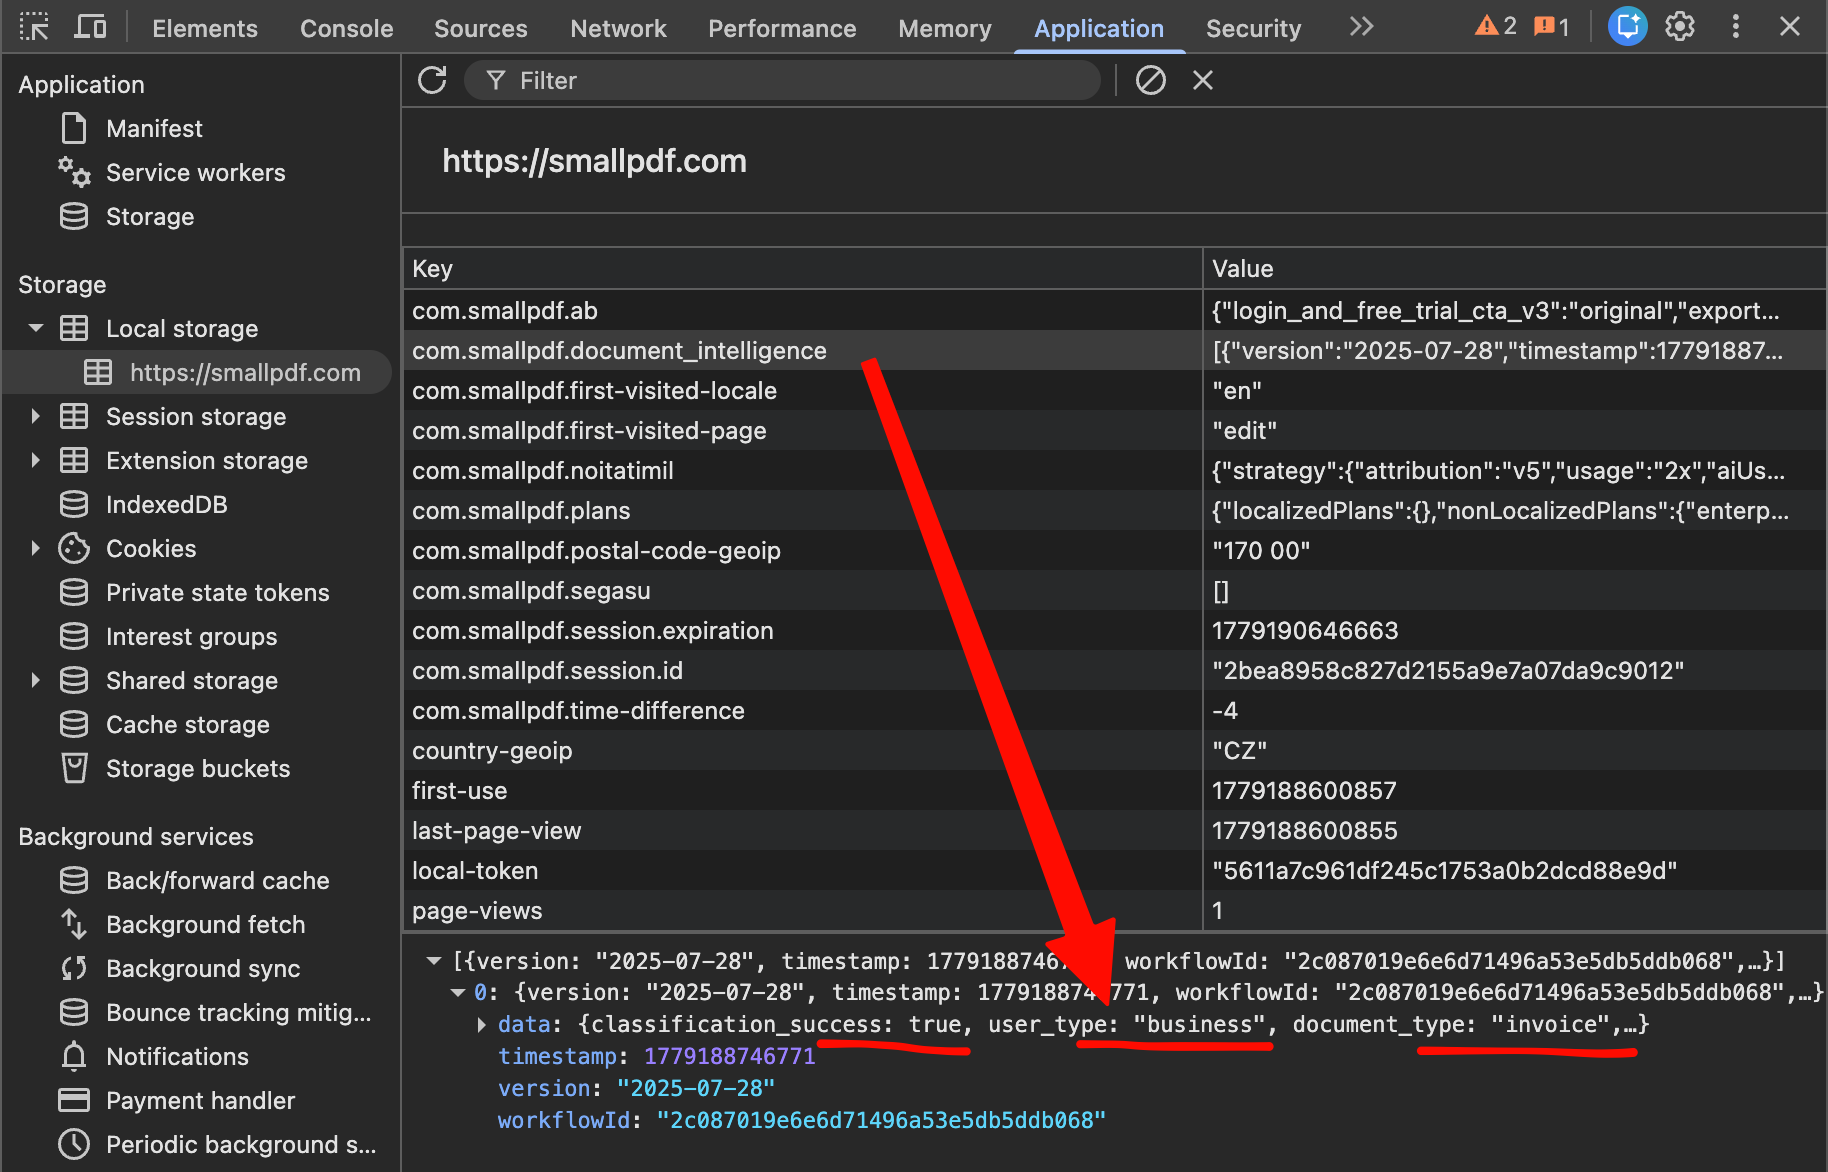Screen dimensions: 1828x1172
Task: Switch to the Network tab
Action: coord(619,28)
